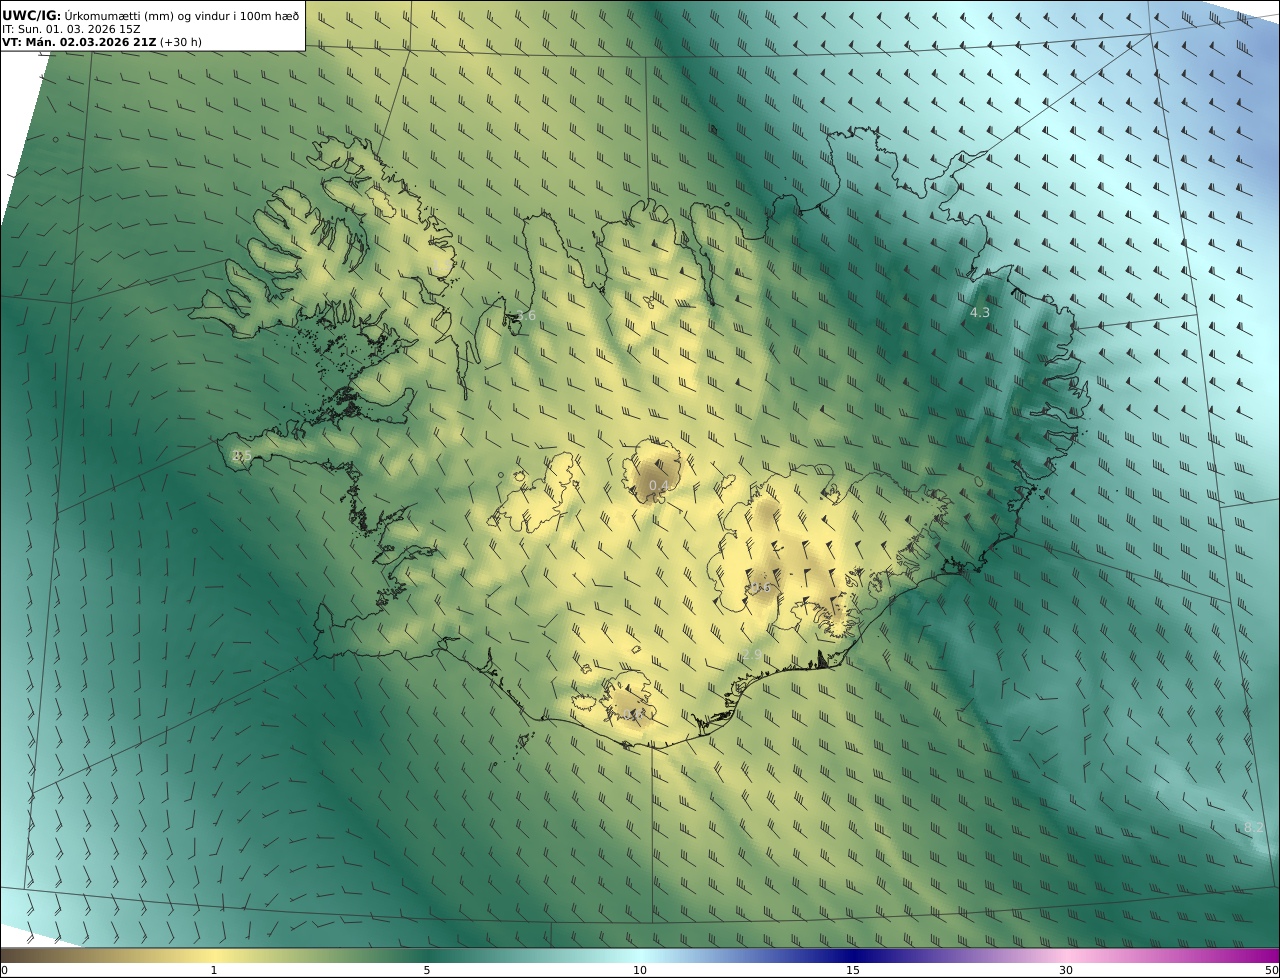Click the 0.4 value label on the brown patch
This screenshot has height=978, width=1280.
(658, 486)
